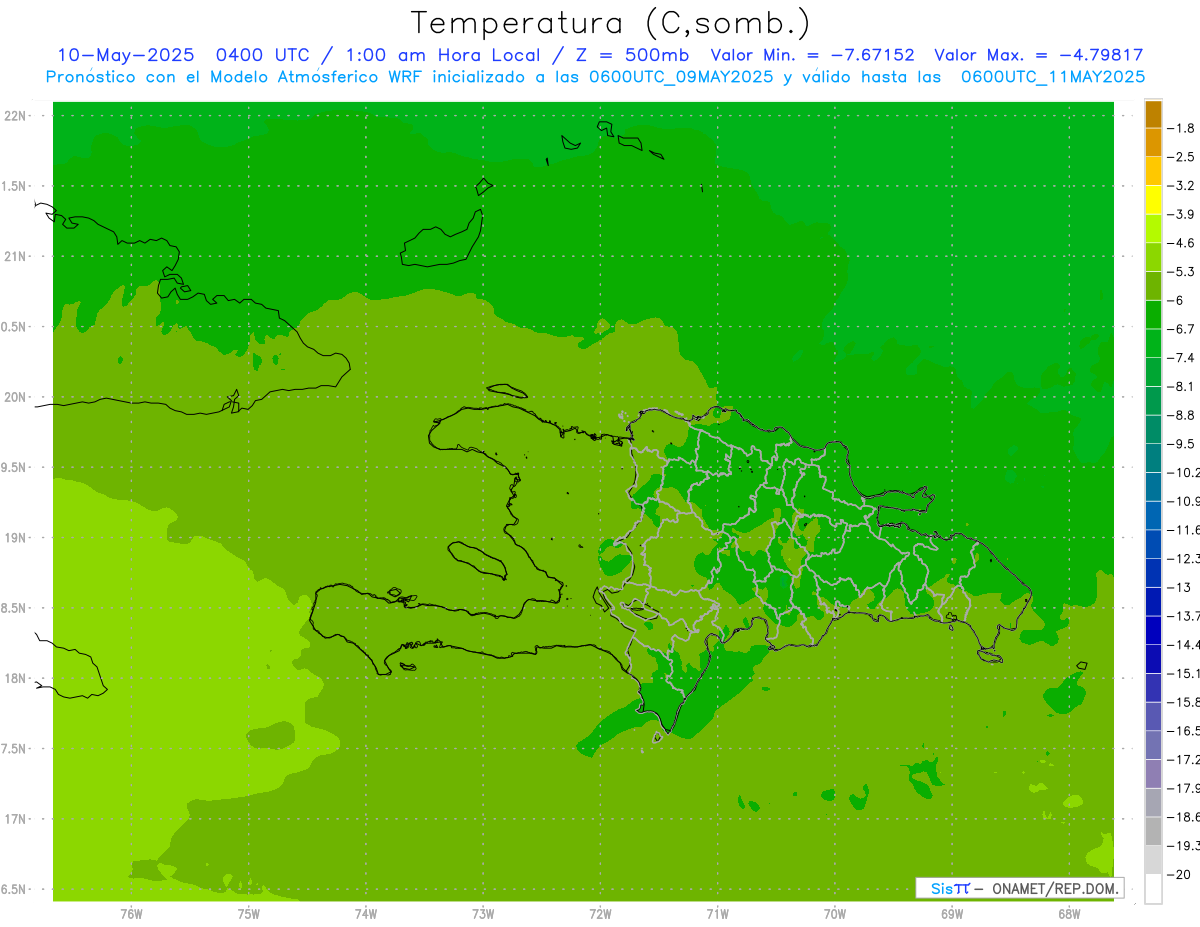Image resolution: width=1200 pixels, height=927 pixels.
Task: Click the orange swatch between -1.8 and -2.5
Action: [1153, 142]
